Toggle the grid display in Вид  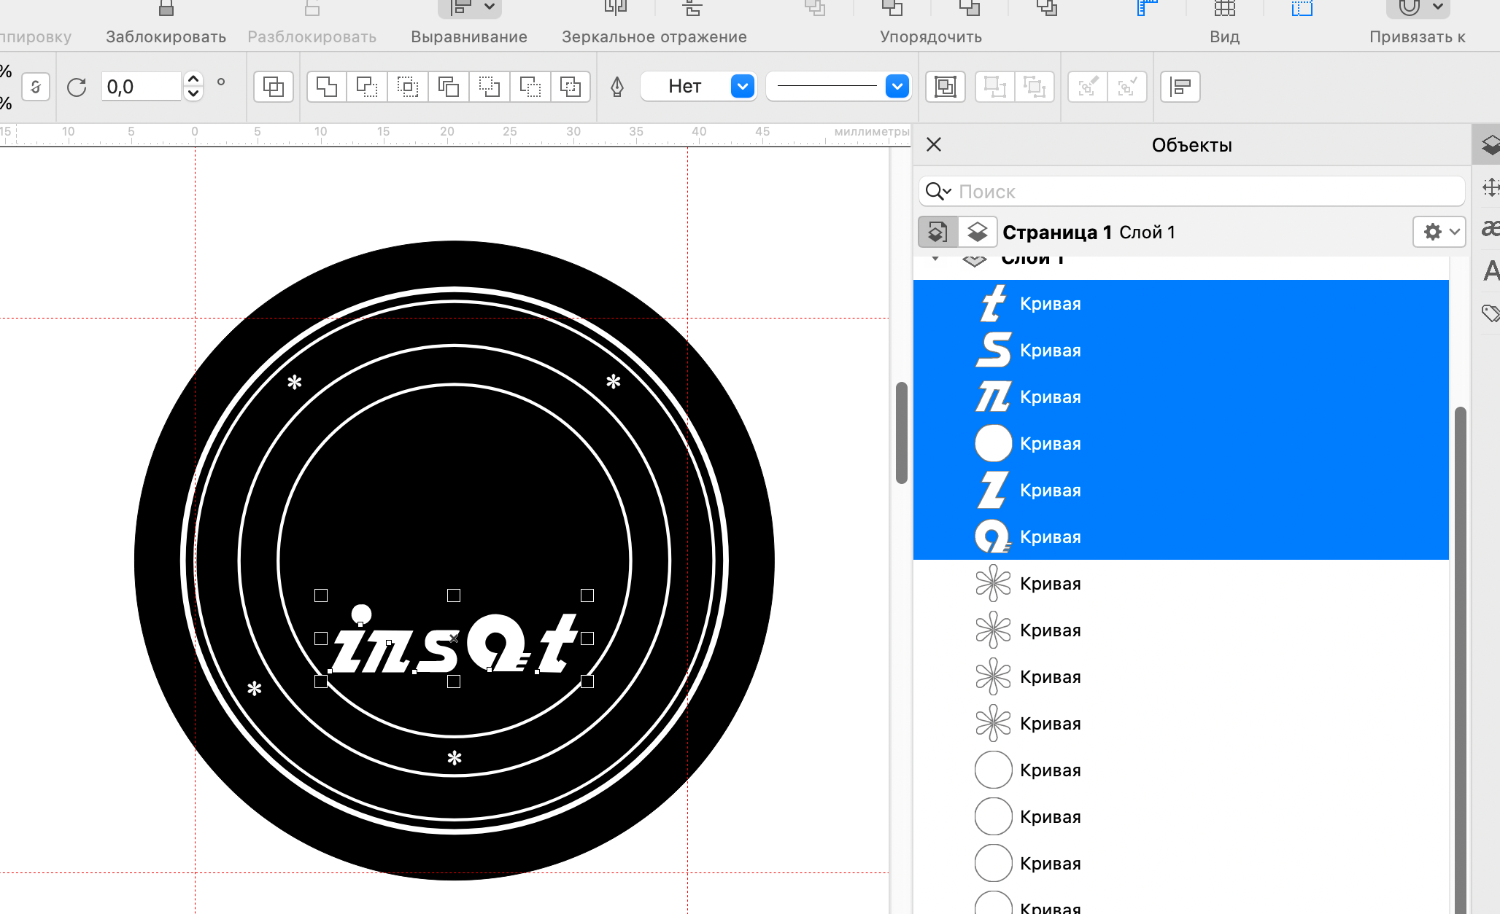tap(1224, 10)
